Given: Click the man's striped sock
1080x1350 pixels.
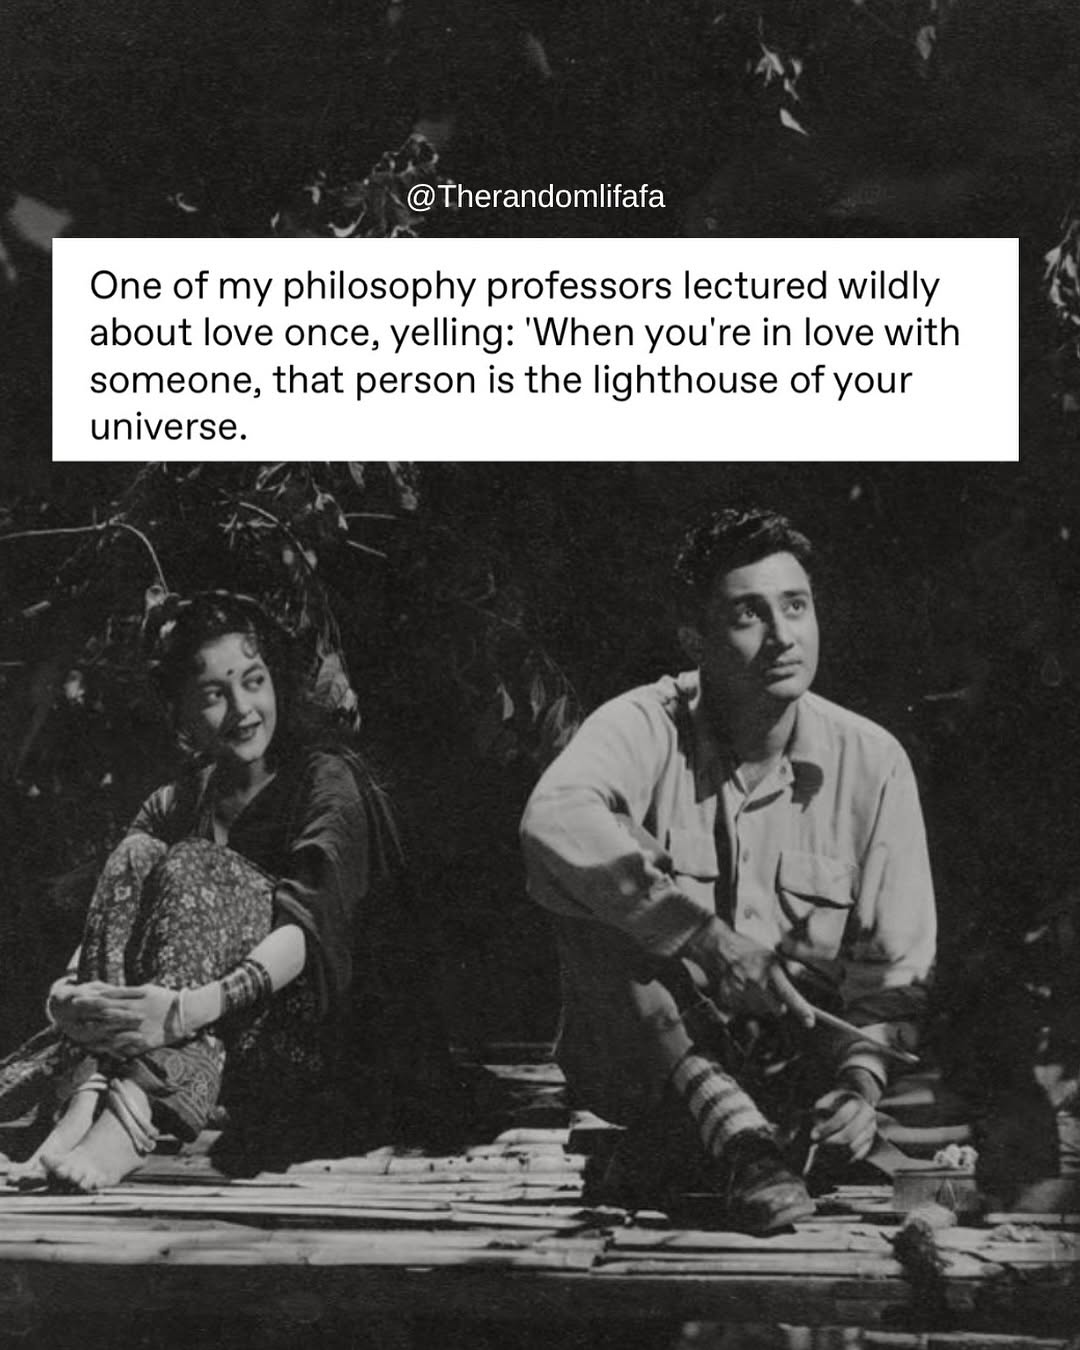Looking at the screenshot, I should point(714,1102).
